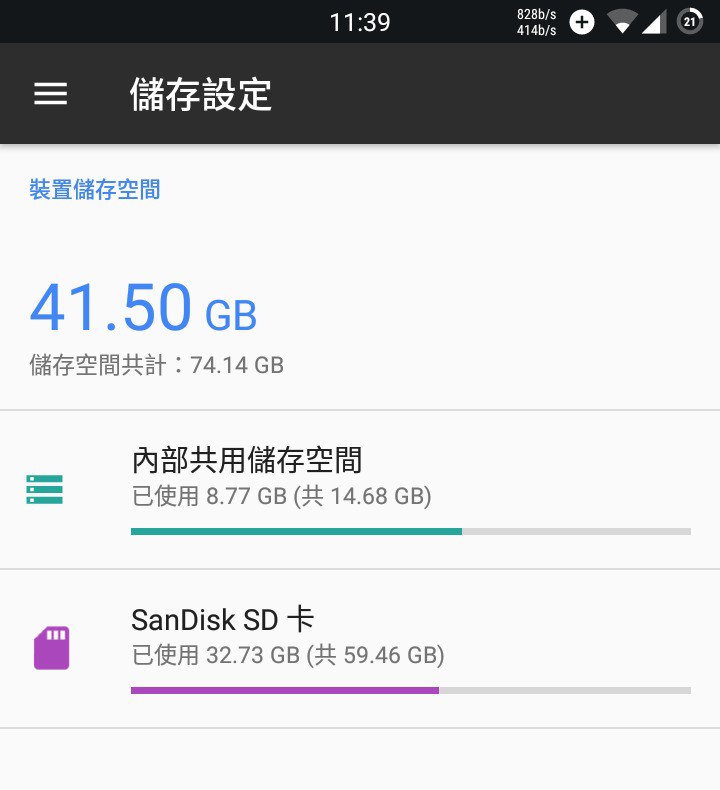Screen dimensions: 720x790
Task: Tap the 41.50 GB used total
Action: click(x=144, y=307)
